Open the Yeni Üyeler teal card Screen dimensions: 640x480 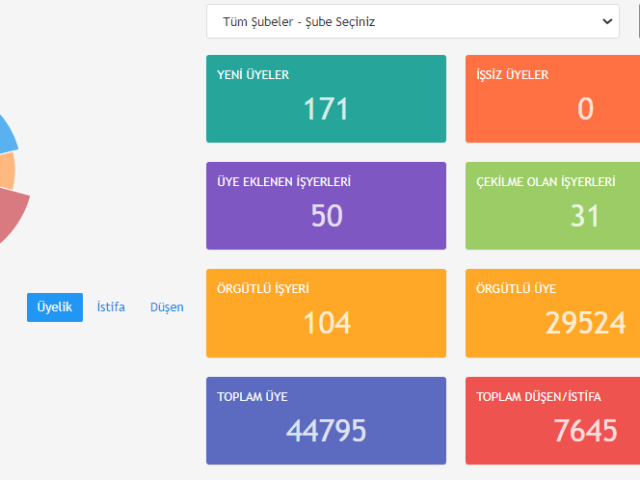click(326, 98)
